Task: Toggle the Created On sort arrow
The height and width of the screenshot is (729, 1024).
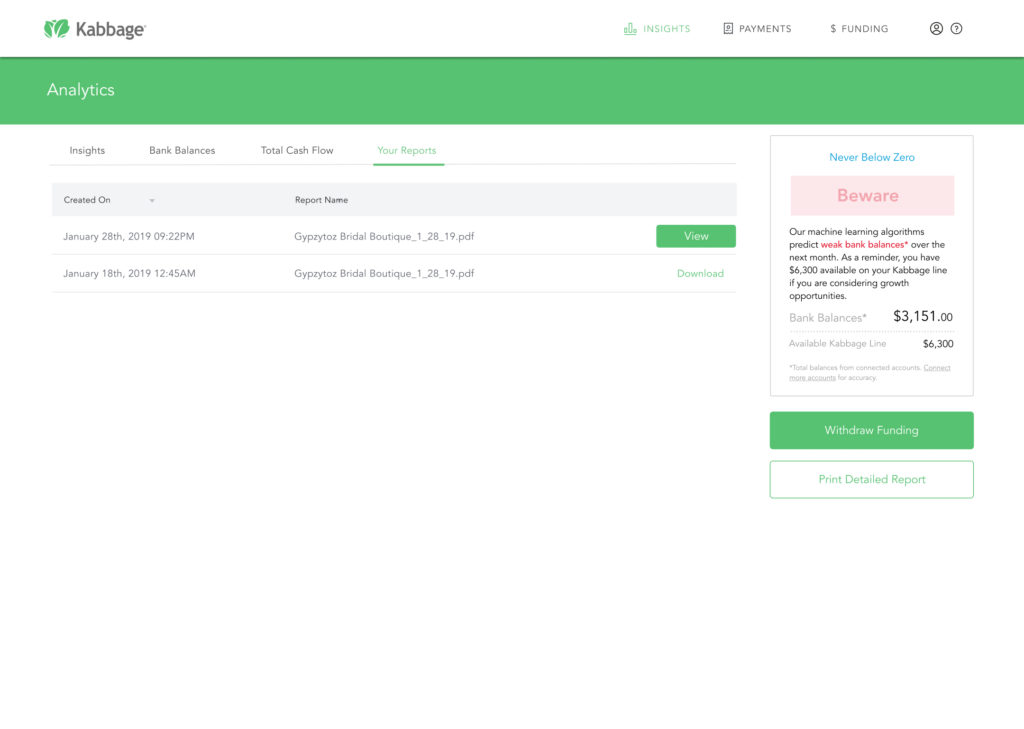Action: tap(152, 201)
